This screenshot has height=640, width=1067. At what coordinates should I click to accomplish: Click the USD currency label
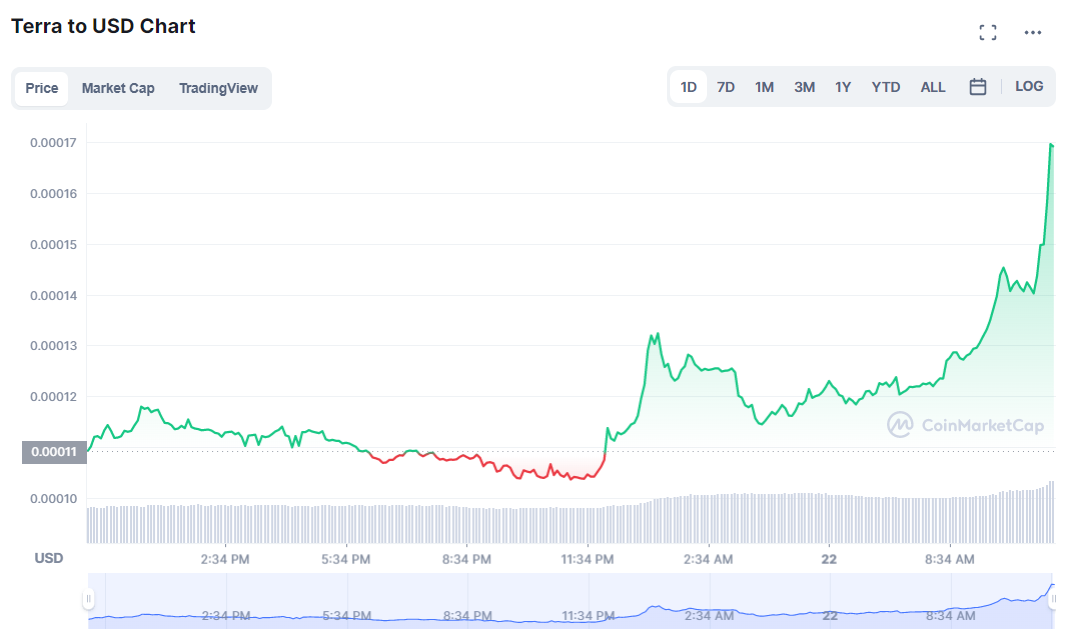pos(48,558)
